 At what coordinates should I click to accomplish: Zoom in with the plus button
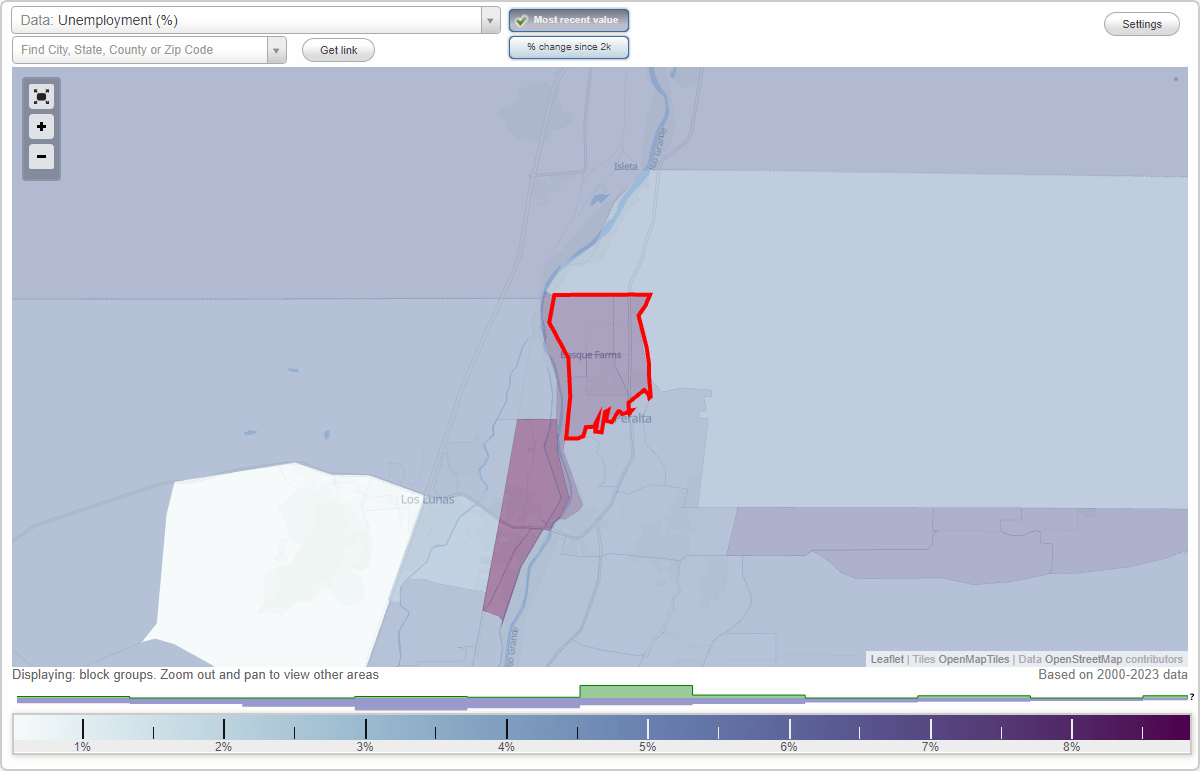coord(41,127)
